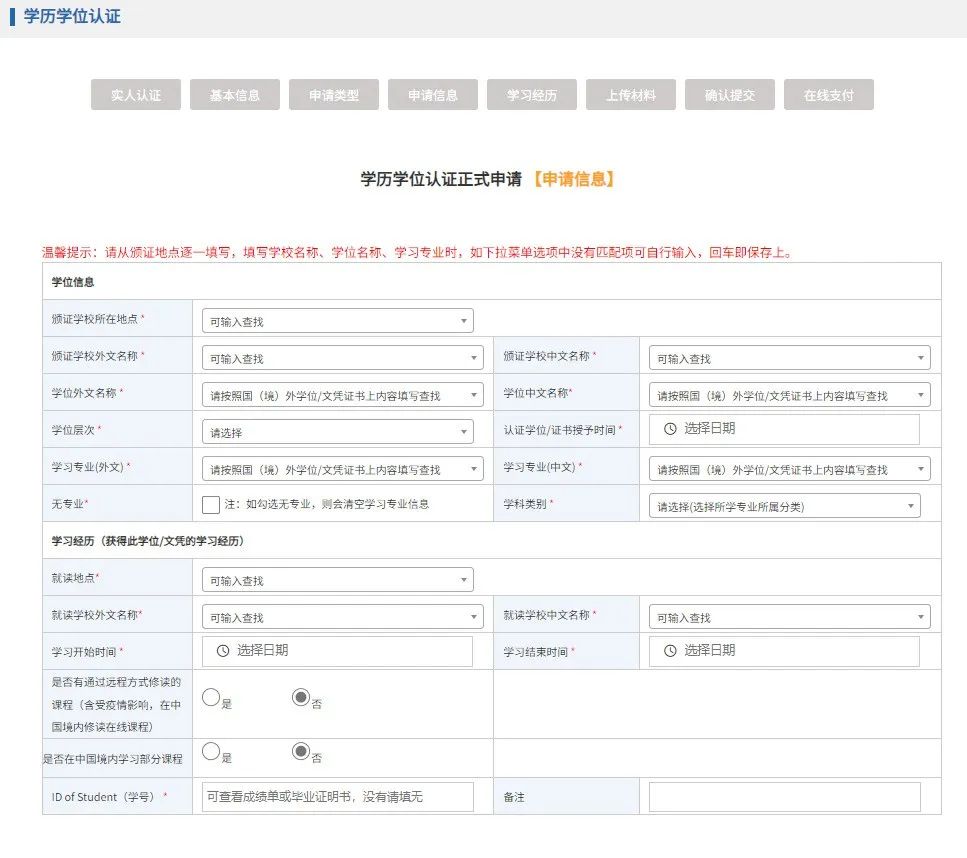Click the 在线支付 step button

pyautogui.click(x=829, y=95)
